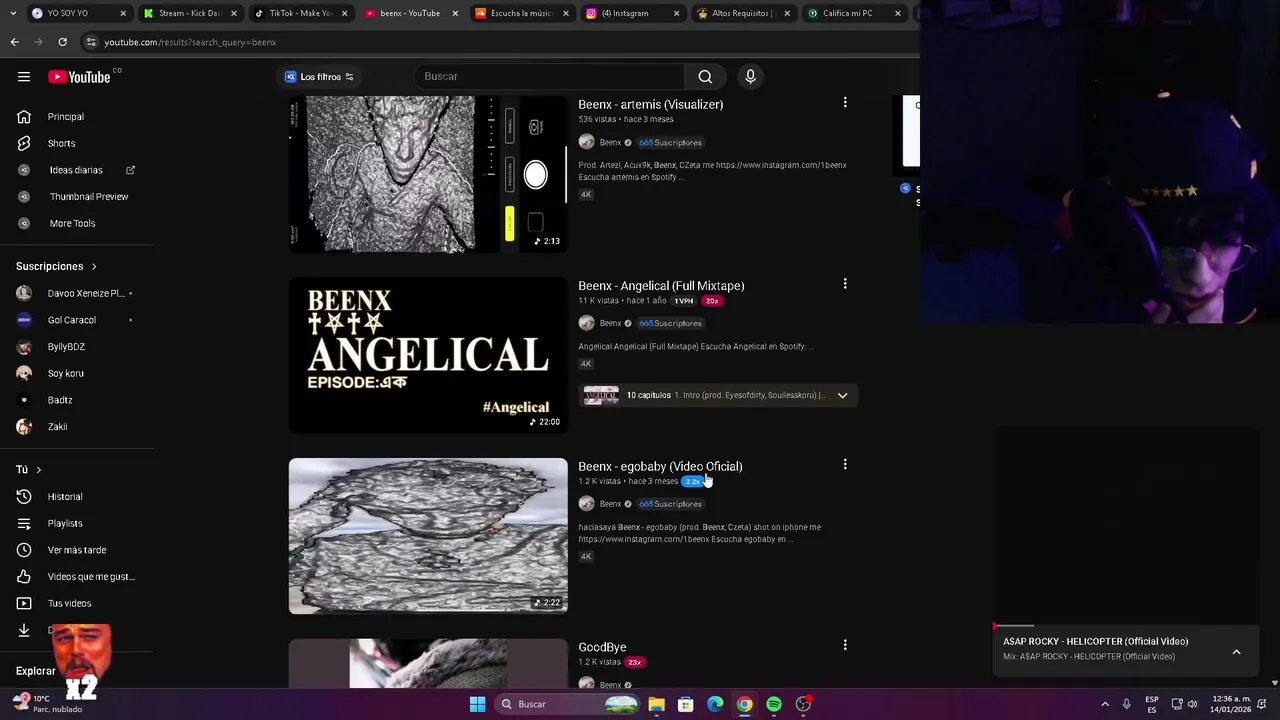The width and height of the screenshot is (1280, 720).
Task: Open ByllyBDZ subscription channel
Action: coord(76,347)
